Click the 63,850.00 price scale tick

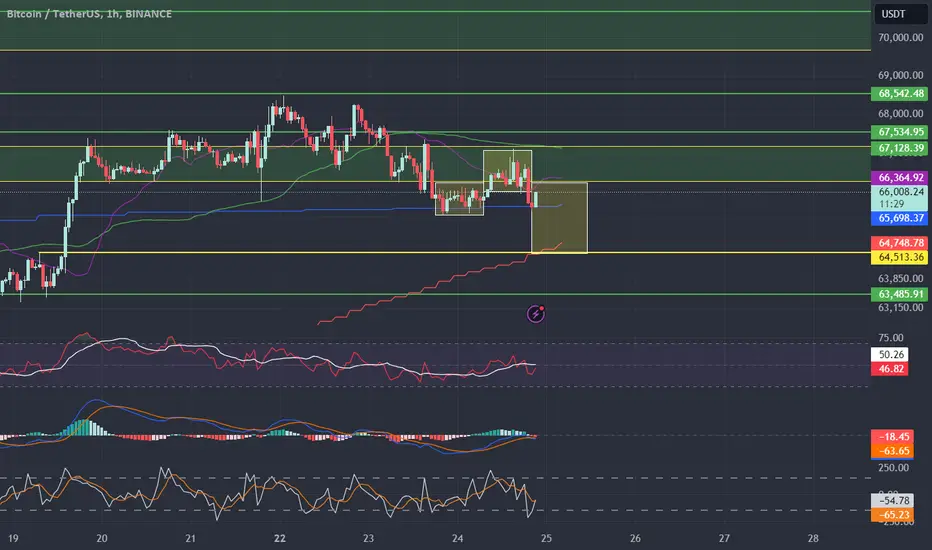900,278
